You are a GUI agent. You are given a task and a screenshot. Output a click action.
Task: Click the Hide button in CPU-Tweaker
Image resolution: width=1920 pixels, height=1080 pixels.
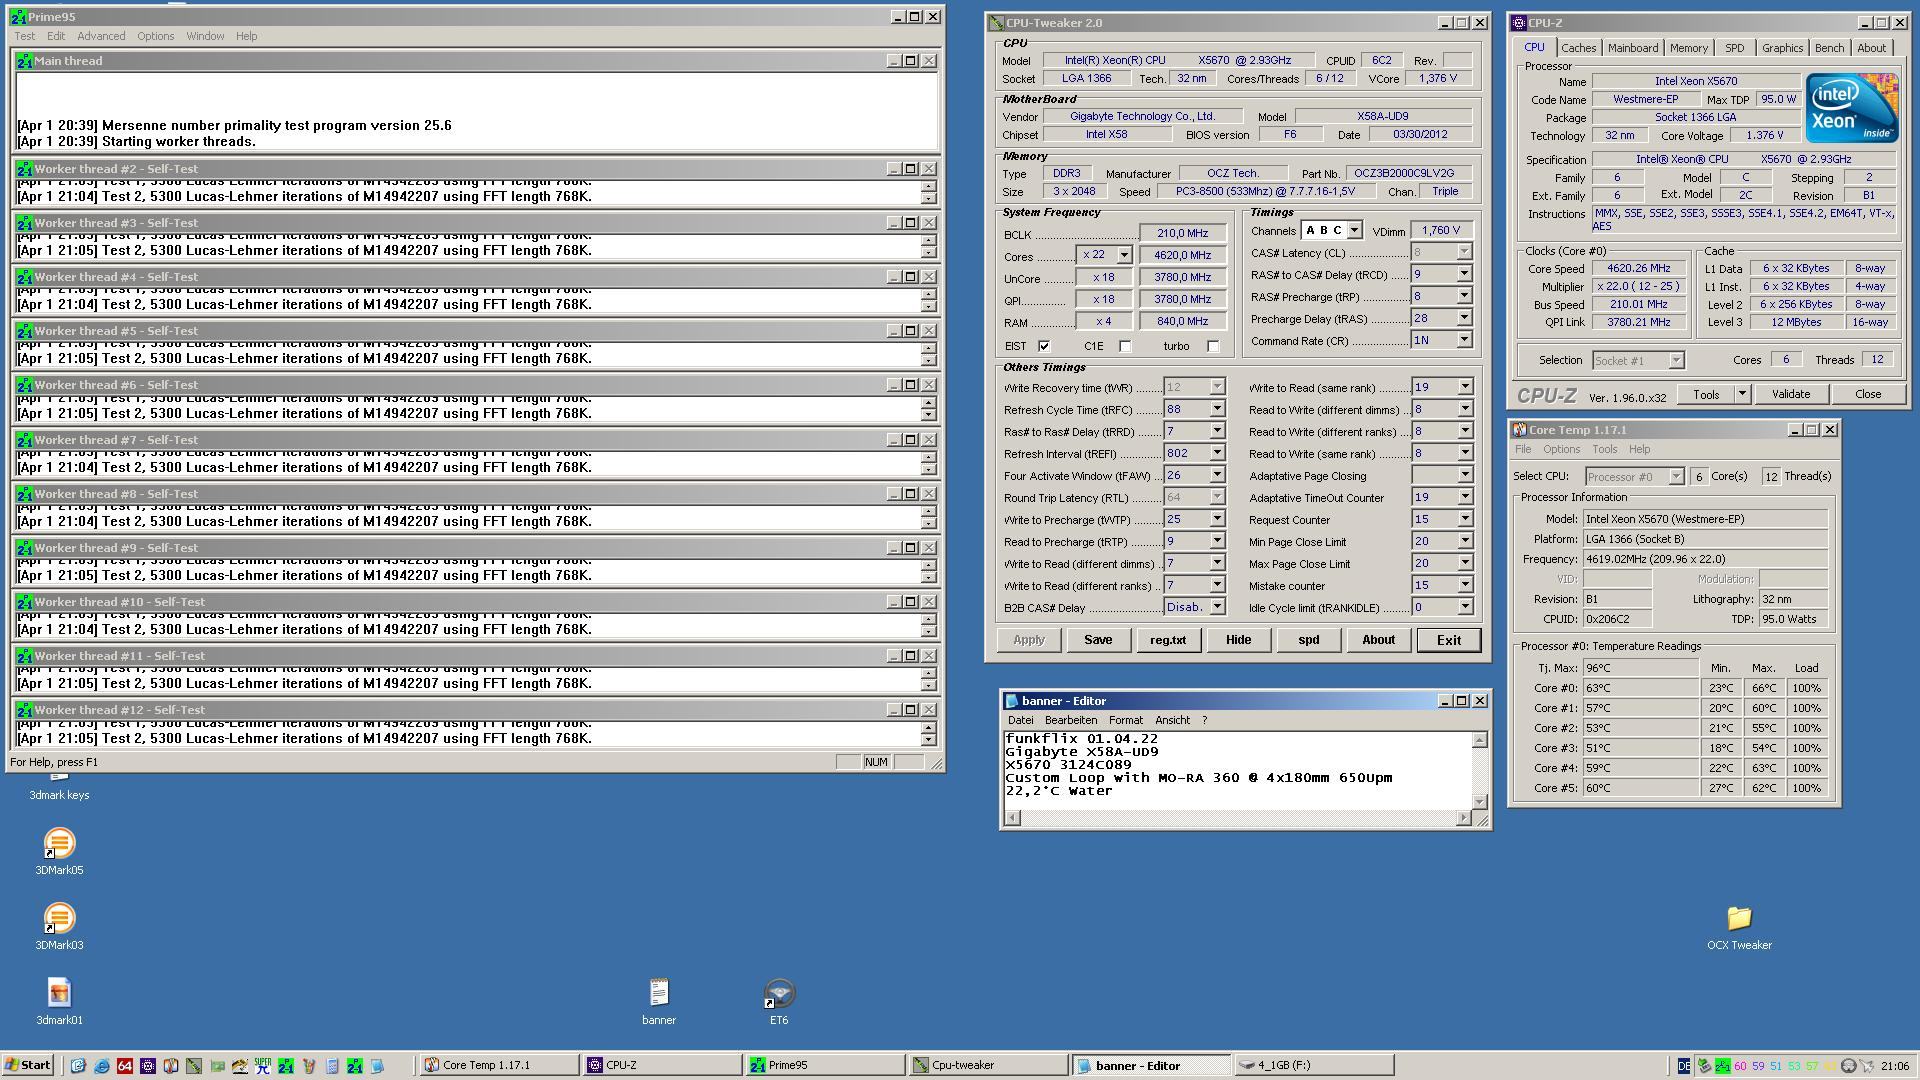1238,640
